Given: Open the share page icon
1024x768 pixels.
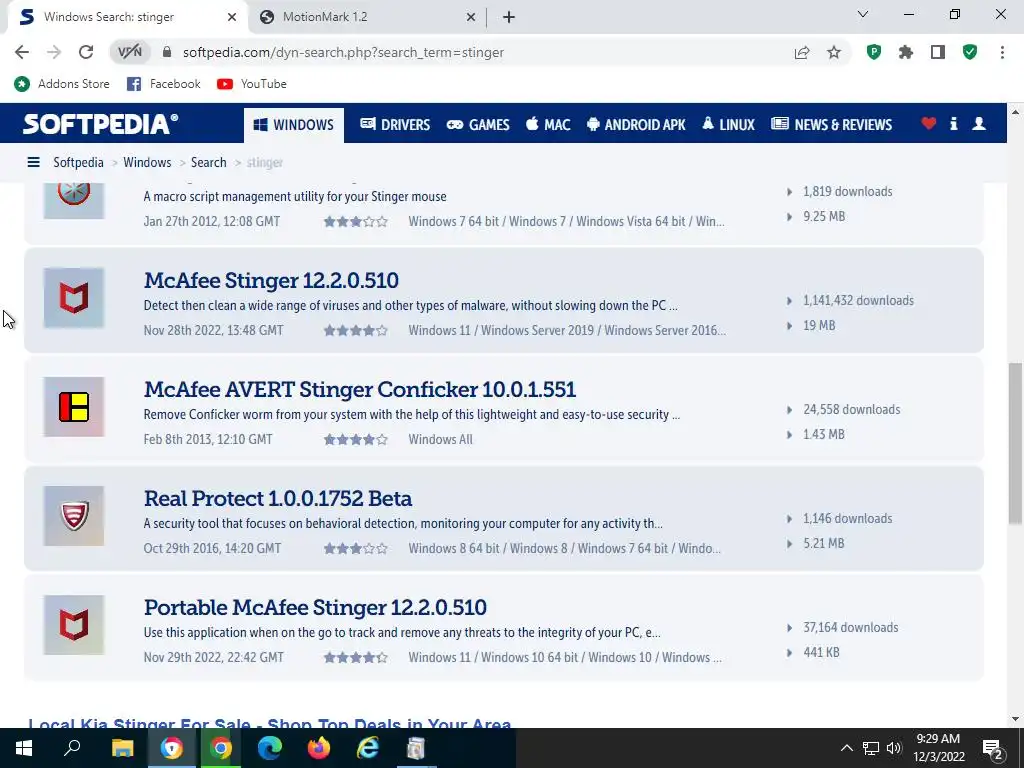Looking at the screenshot, I should (x=801, y=52).
